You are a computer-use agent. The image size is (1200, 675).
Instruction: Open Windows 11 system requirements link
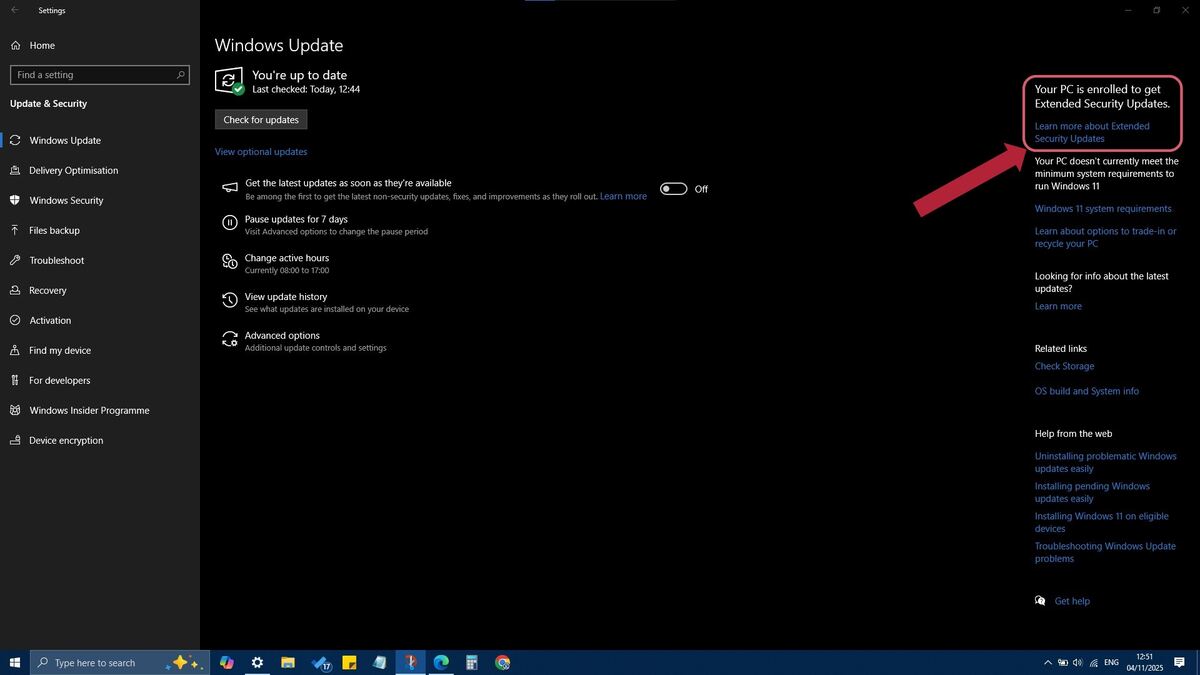(x=1103, y=209)
